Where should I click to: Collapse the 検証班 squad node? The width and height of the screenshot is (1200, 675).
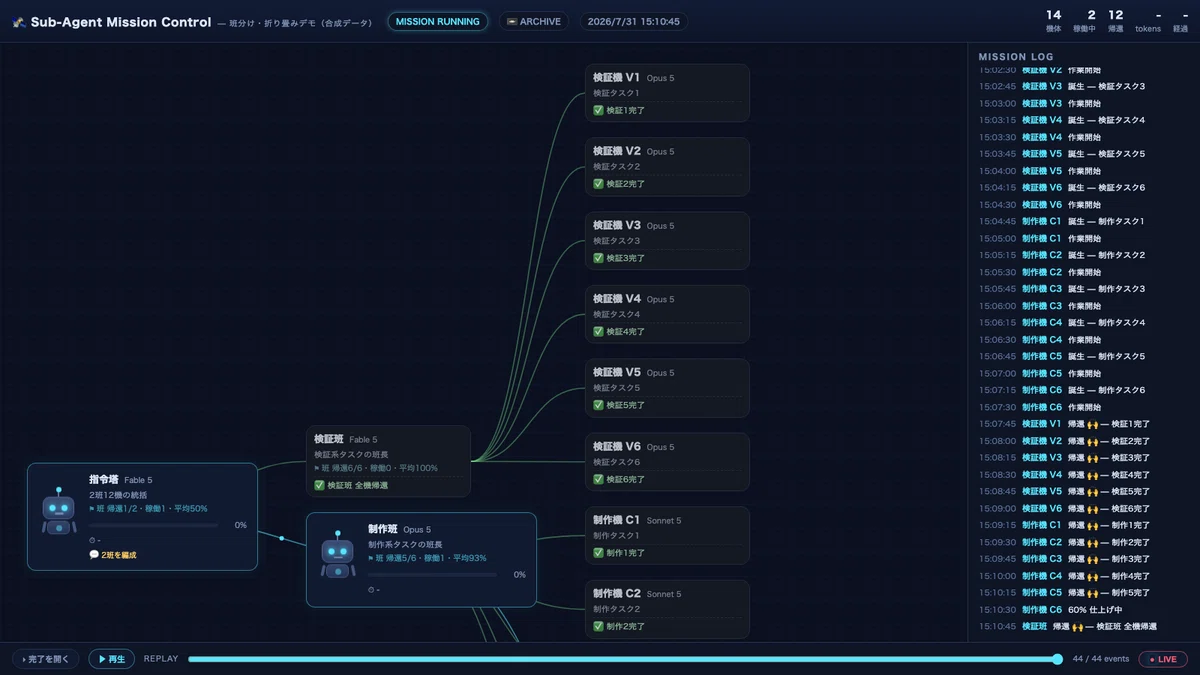click(x=388, y=461)
